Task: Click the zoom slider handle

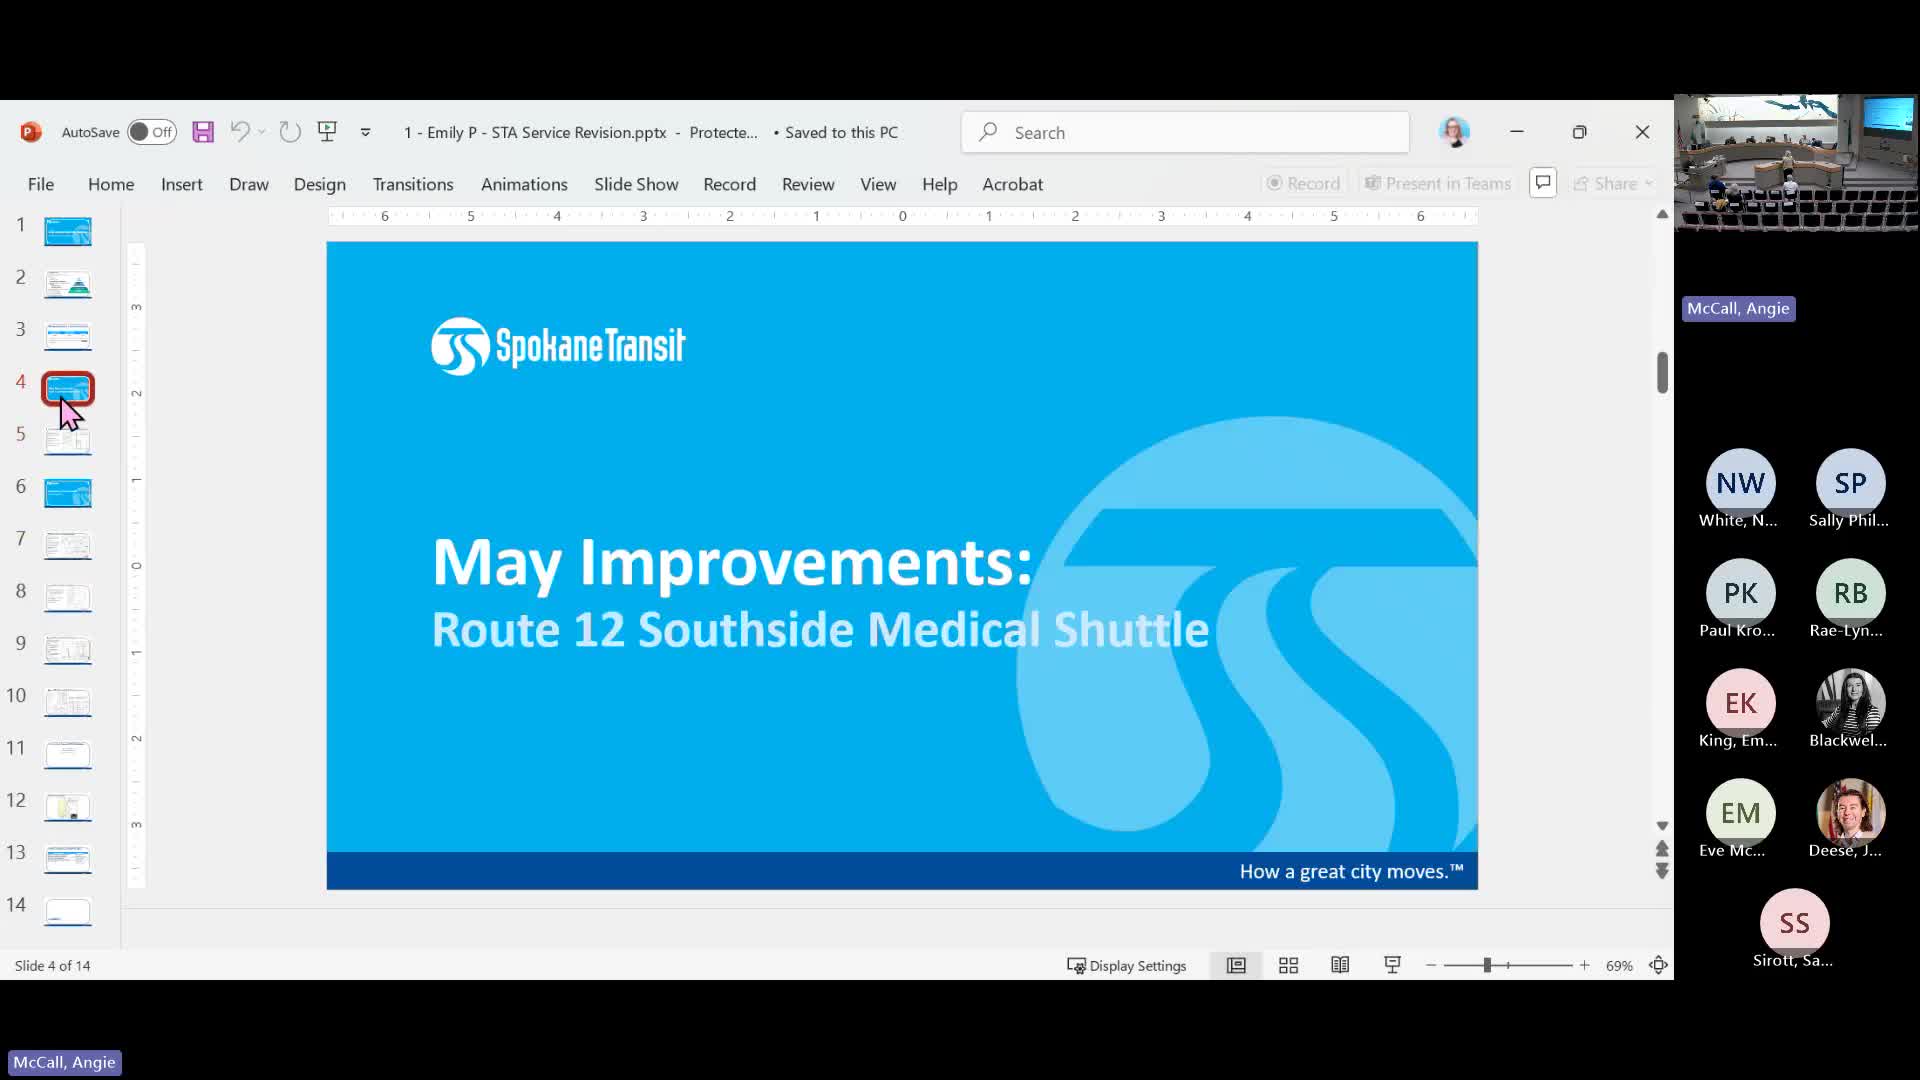Action: (1487, 965)
